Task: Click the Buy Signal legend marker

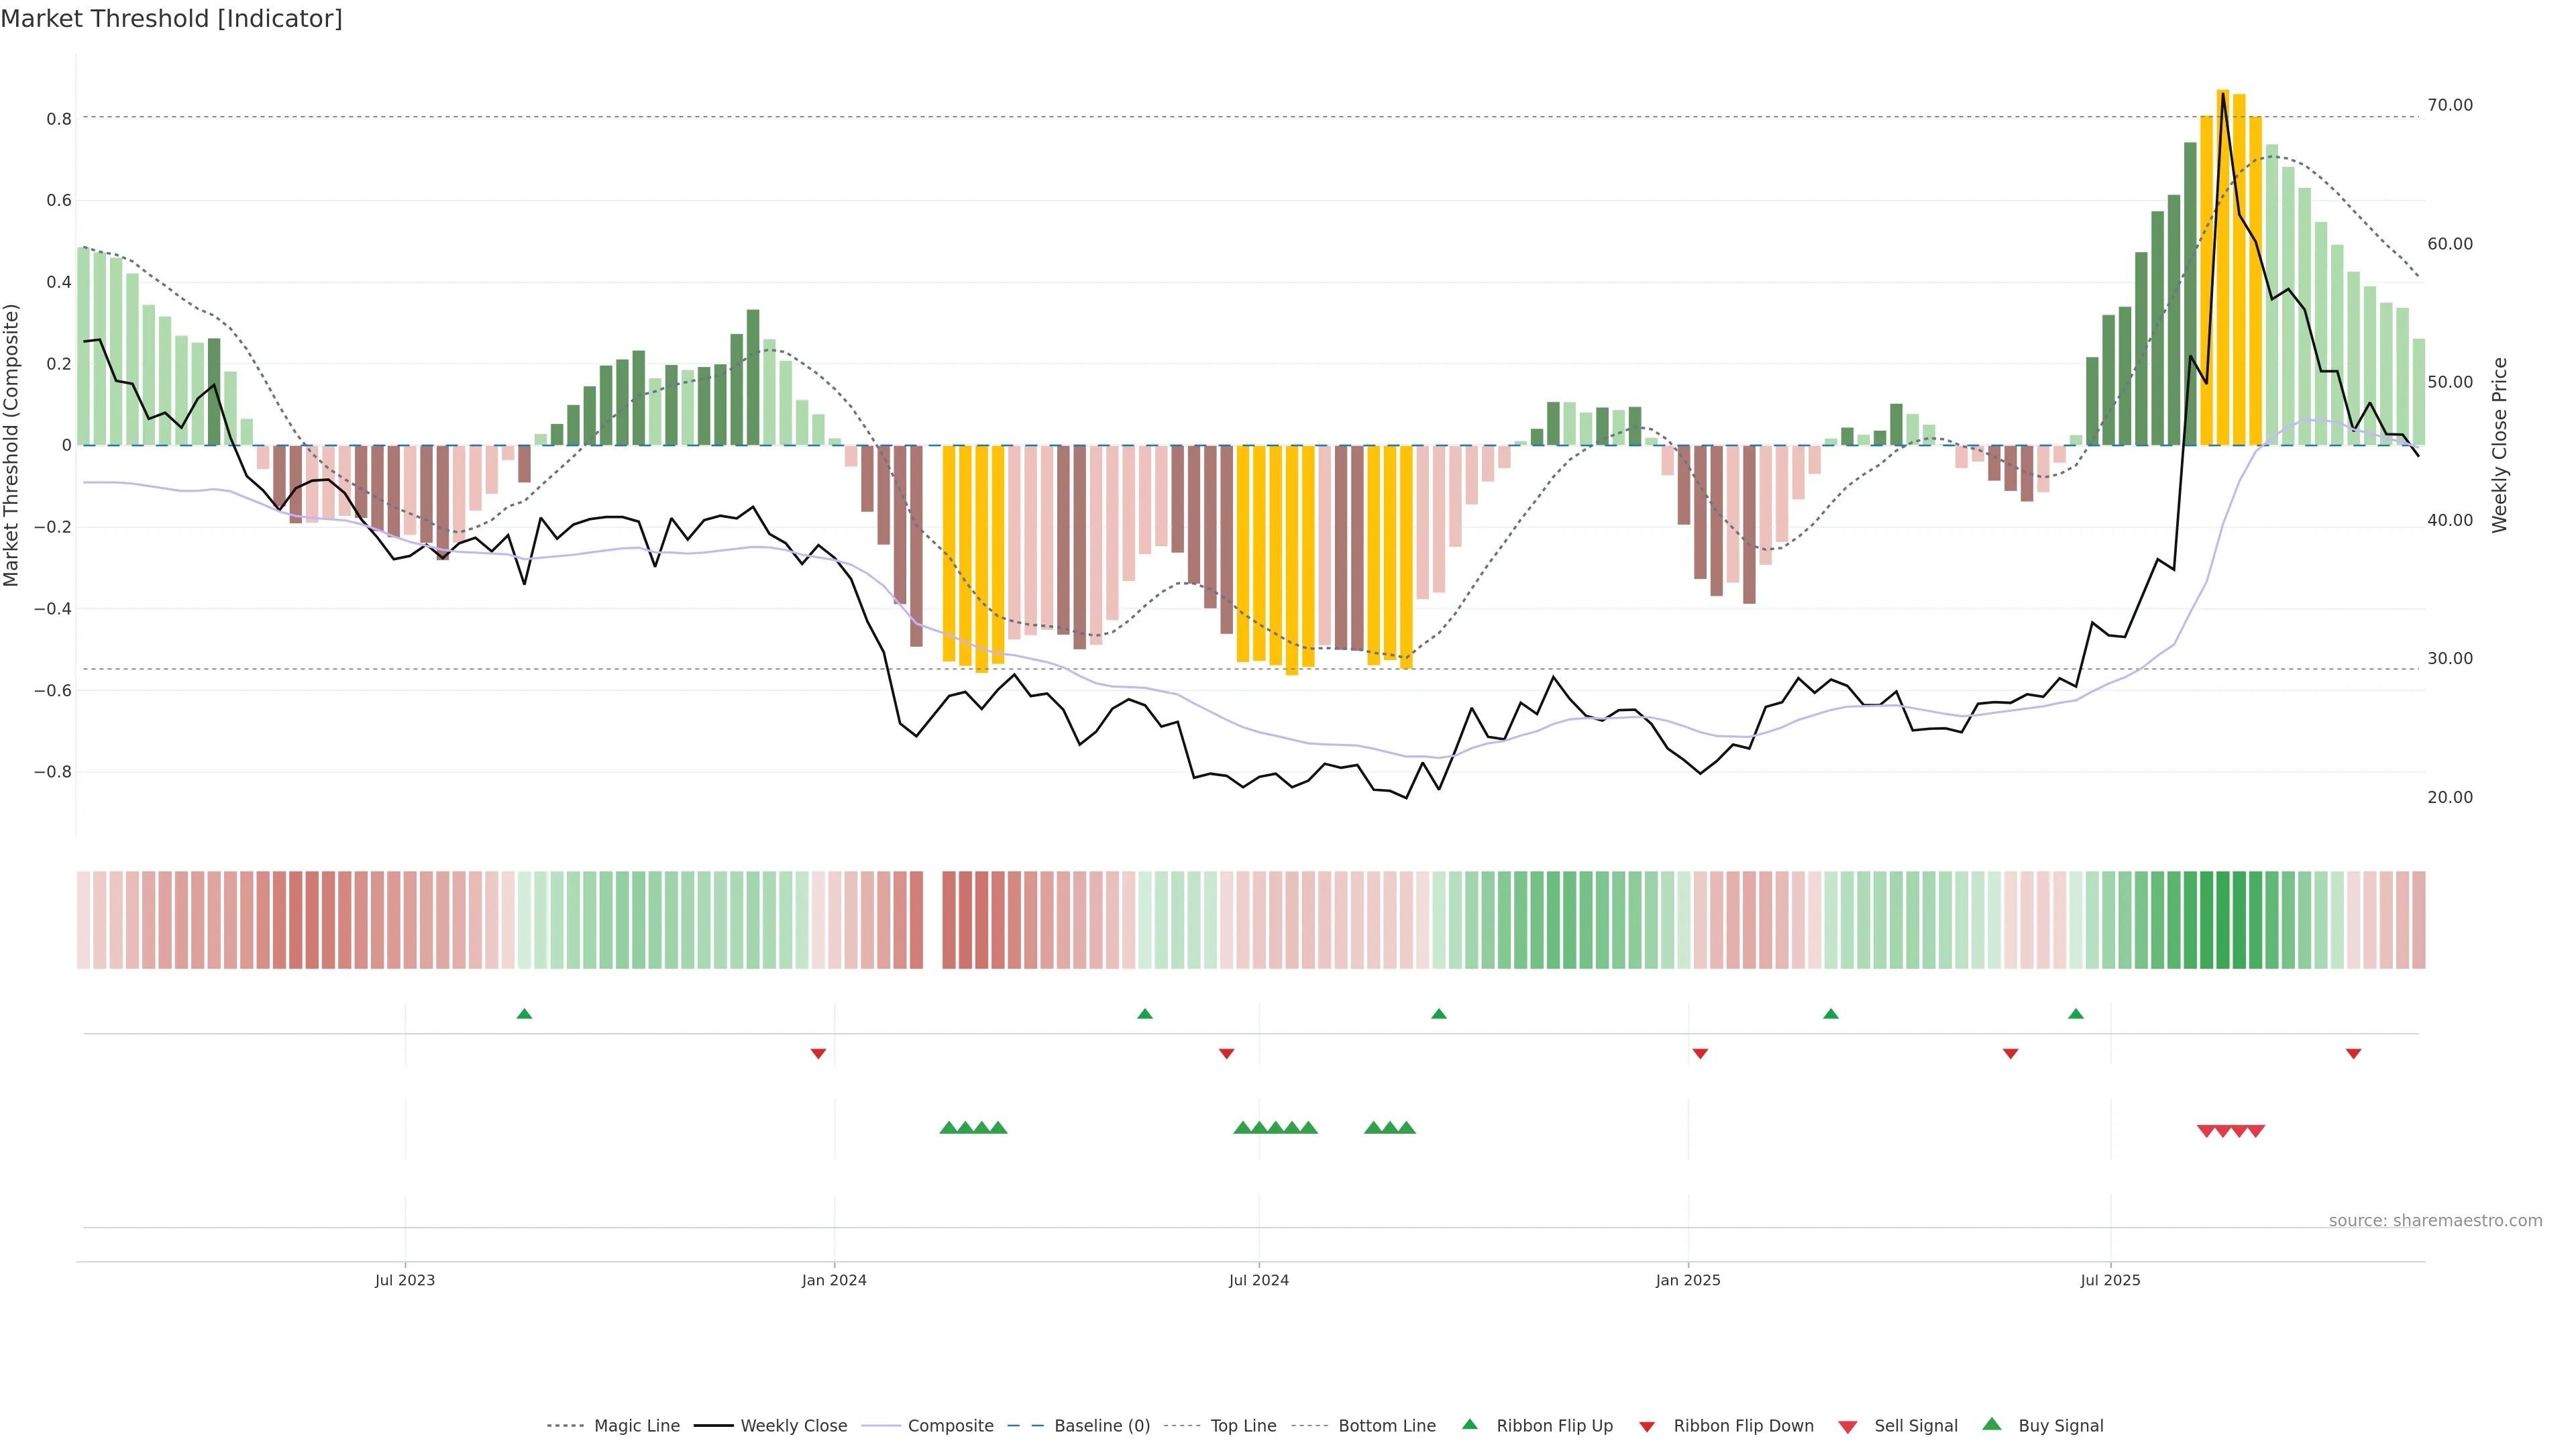Action: [1991, 1424]
